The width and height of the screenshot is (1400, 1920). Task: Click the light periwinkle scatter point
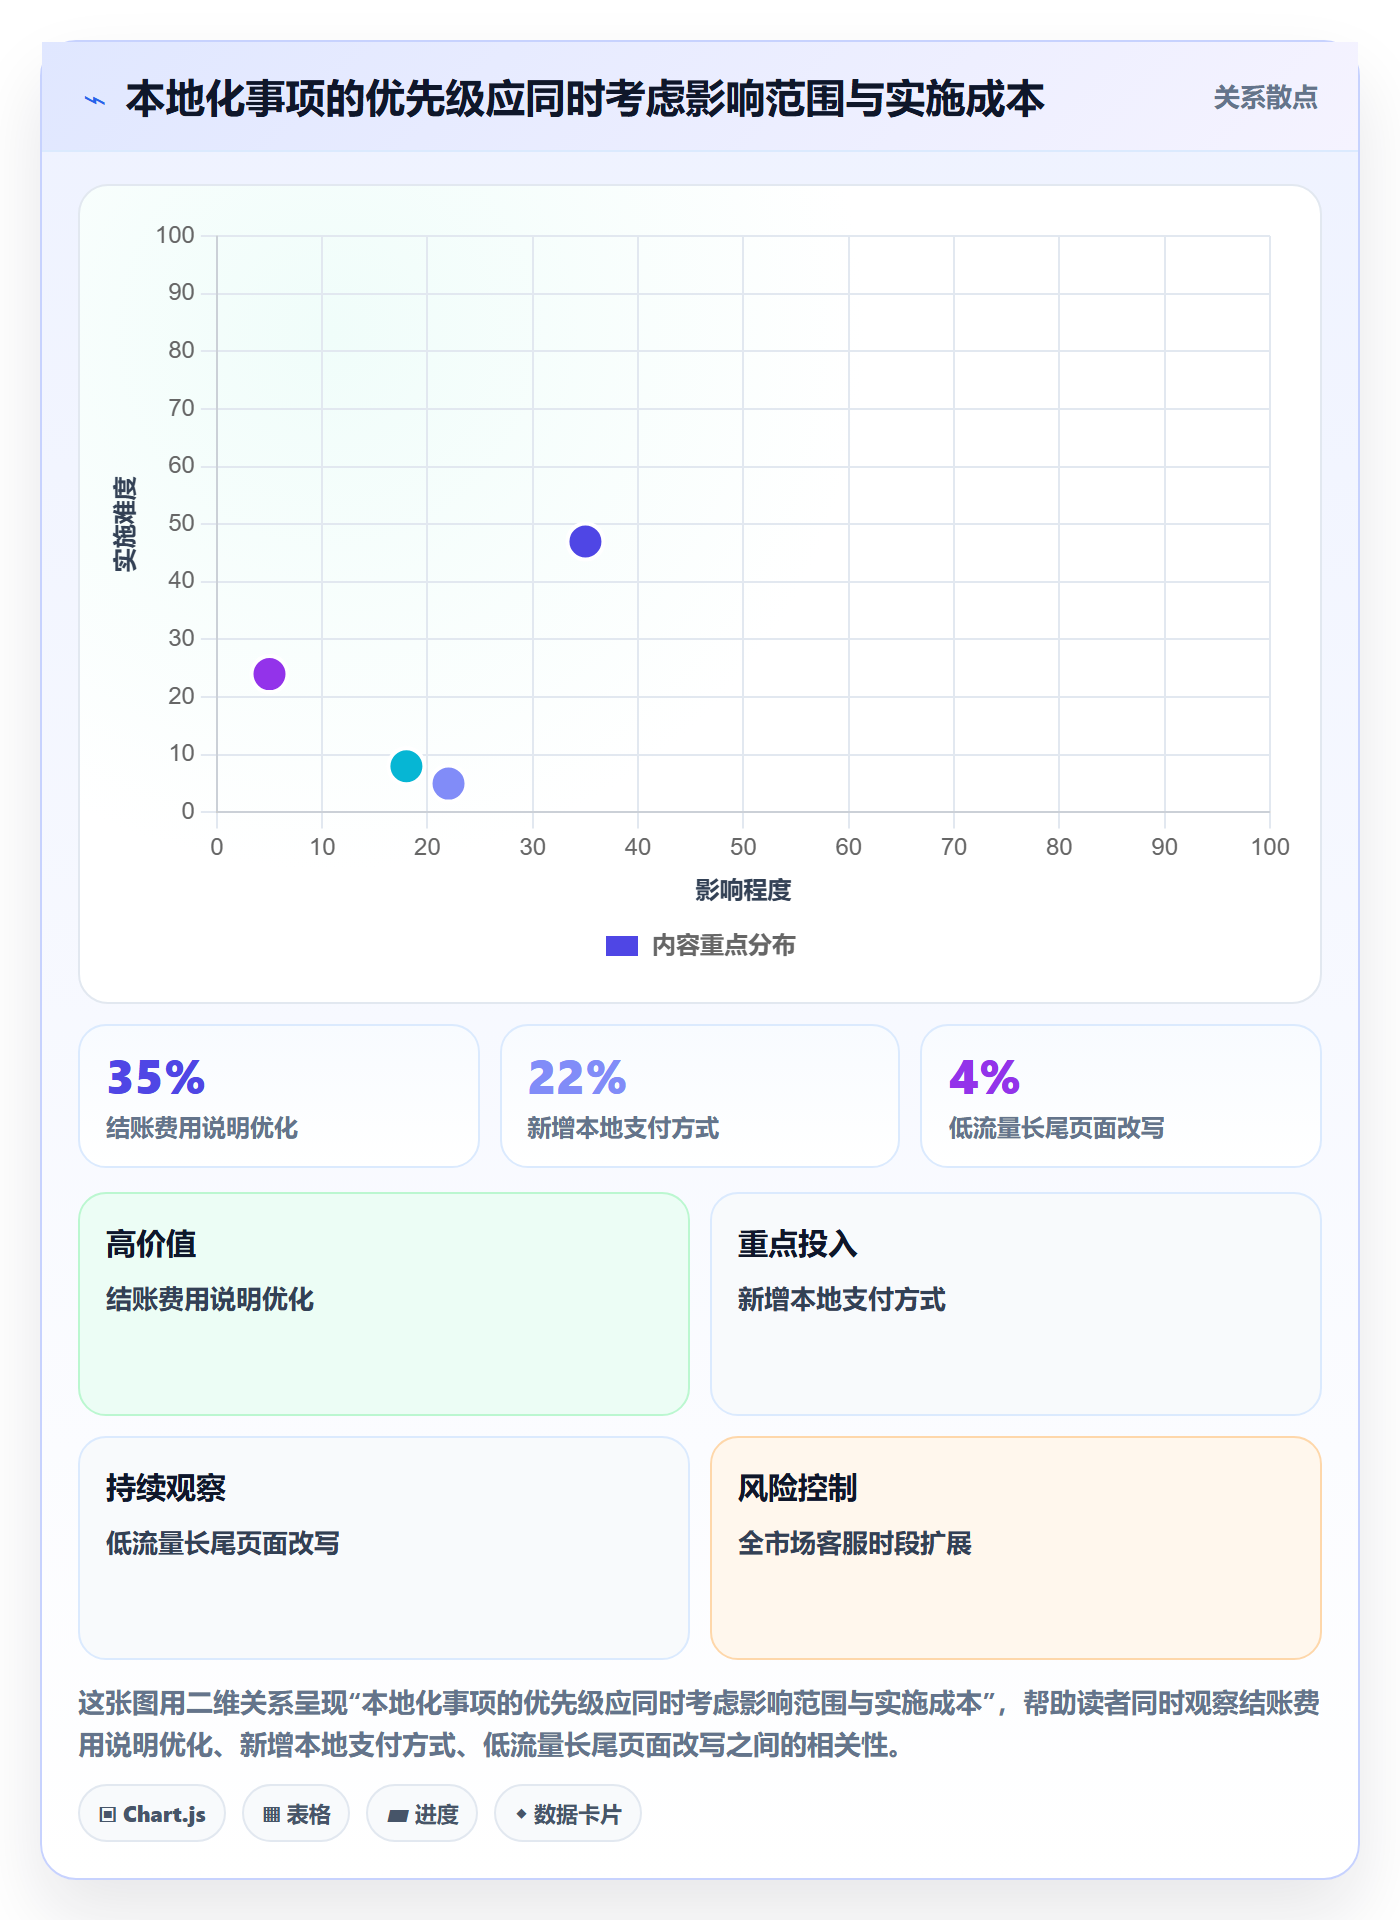448,783
